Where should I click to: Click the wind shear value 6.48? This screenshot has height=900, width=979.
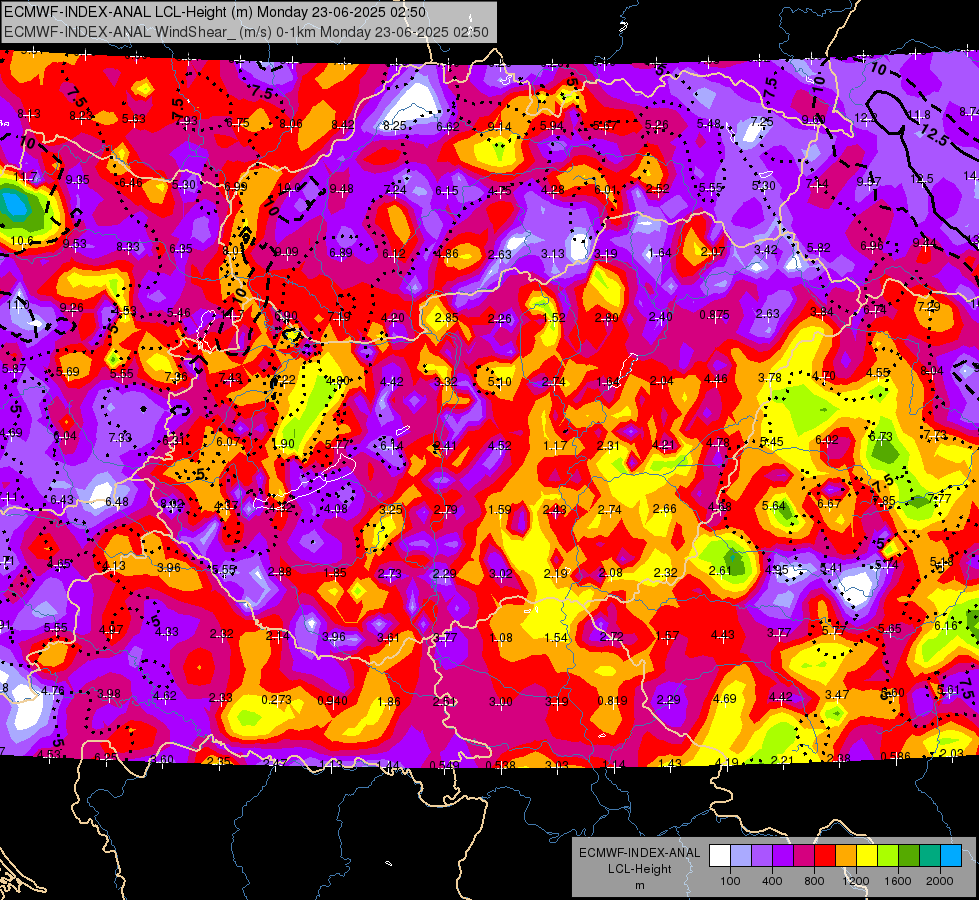pos(117,502)
